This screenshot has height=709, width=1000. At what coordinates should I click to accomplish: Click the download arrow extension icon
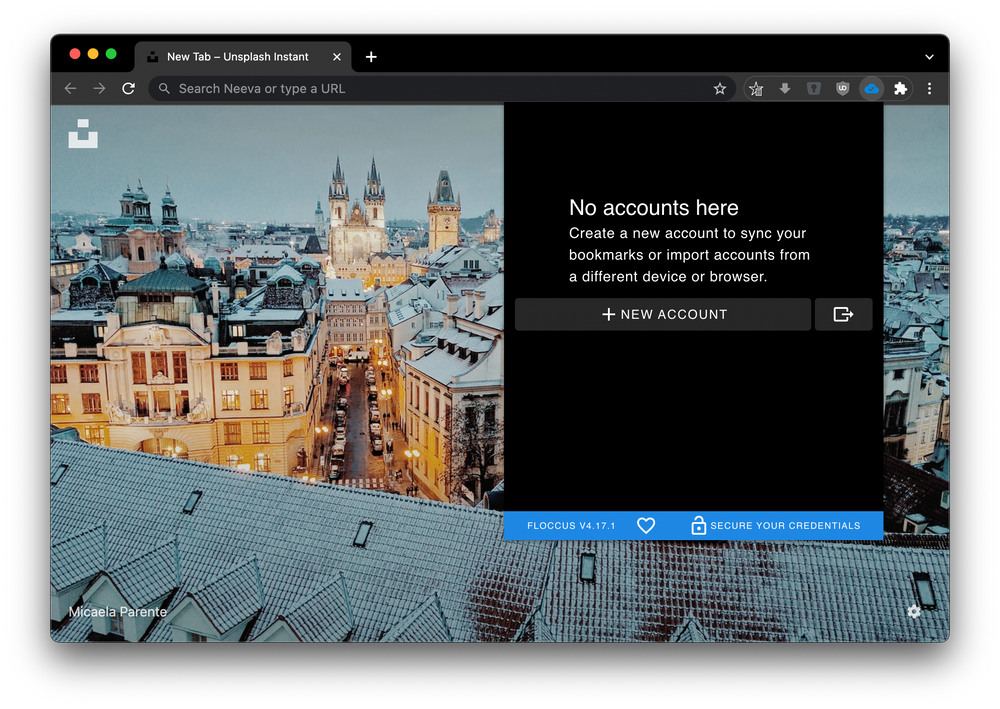(785, 89)
